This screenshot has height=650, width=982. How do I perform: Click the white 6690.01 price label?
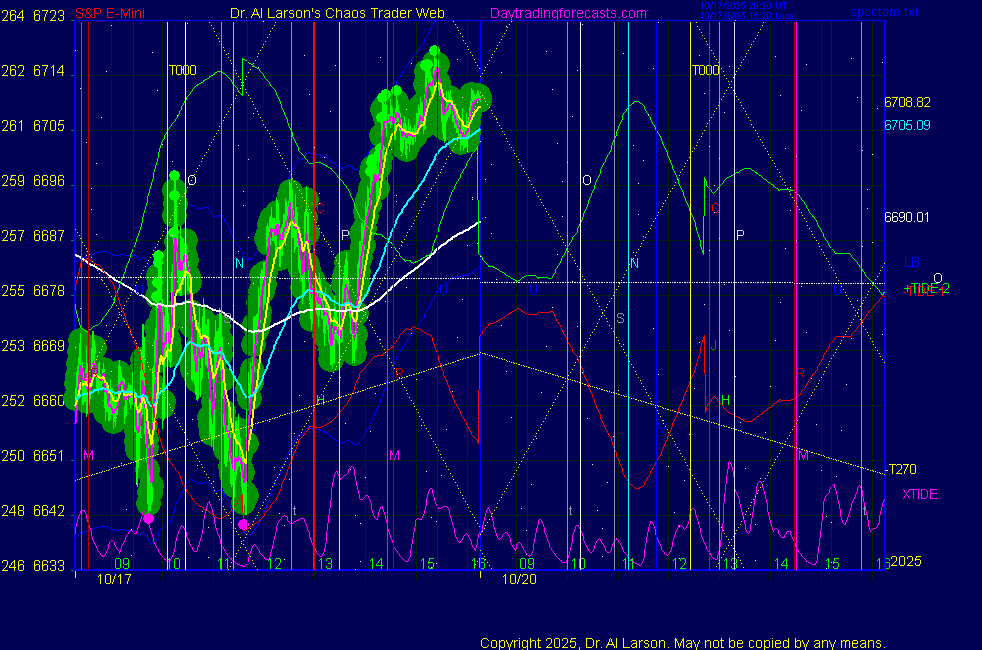click(x=907, y=217)
